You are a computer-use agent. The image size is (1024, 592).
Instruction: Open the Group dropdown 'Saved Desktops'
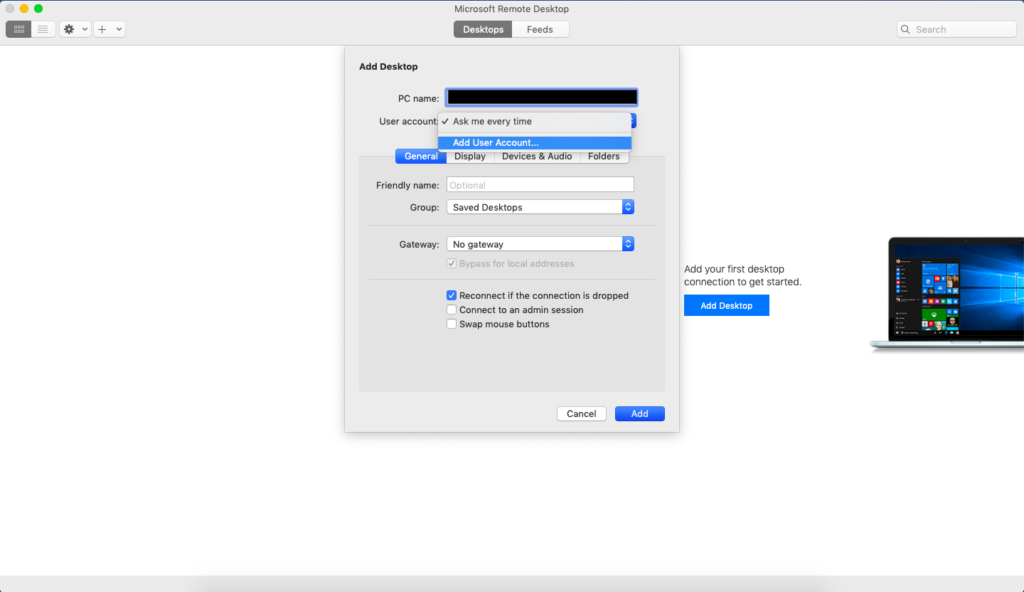(540, 207)
